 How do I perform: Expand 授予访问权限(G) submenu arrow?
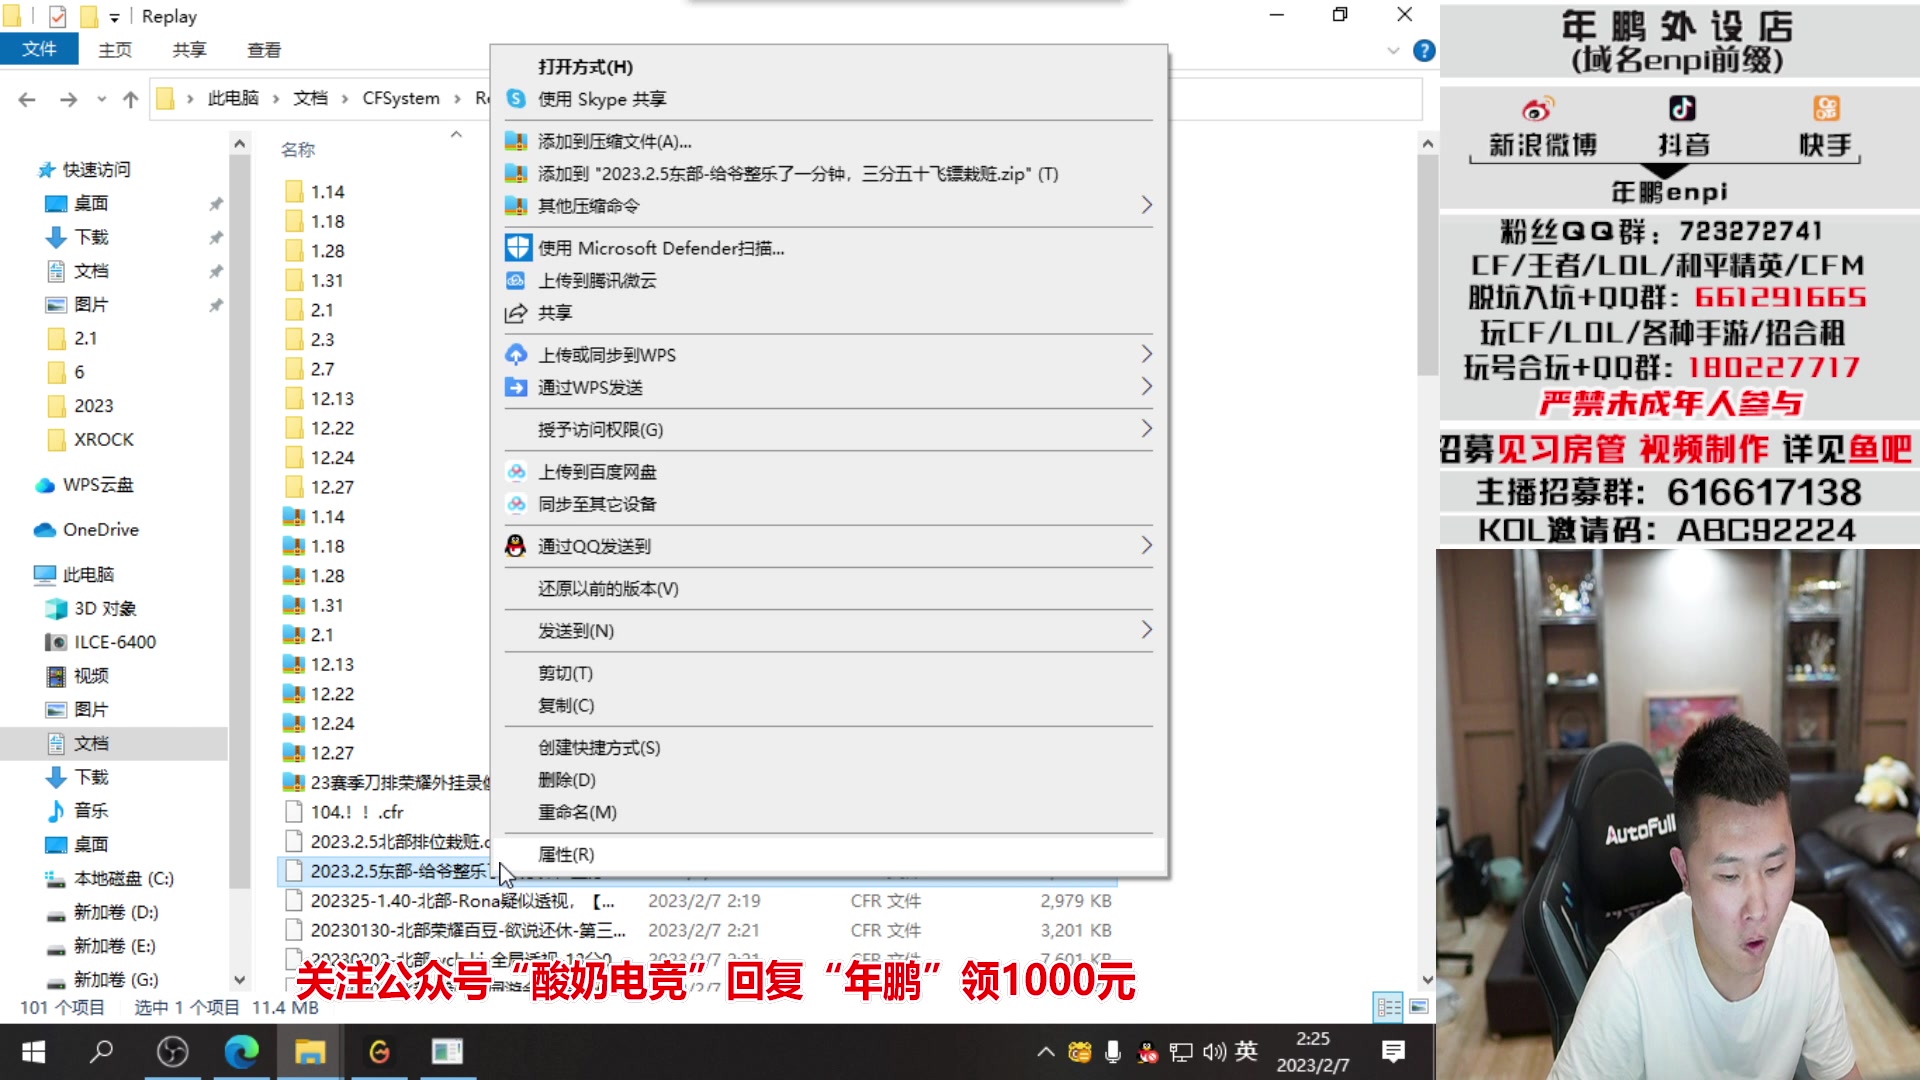pos(1147,429)
